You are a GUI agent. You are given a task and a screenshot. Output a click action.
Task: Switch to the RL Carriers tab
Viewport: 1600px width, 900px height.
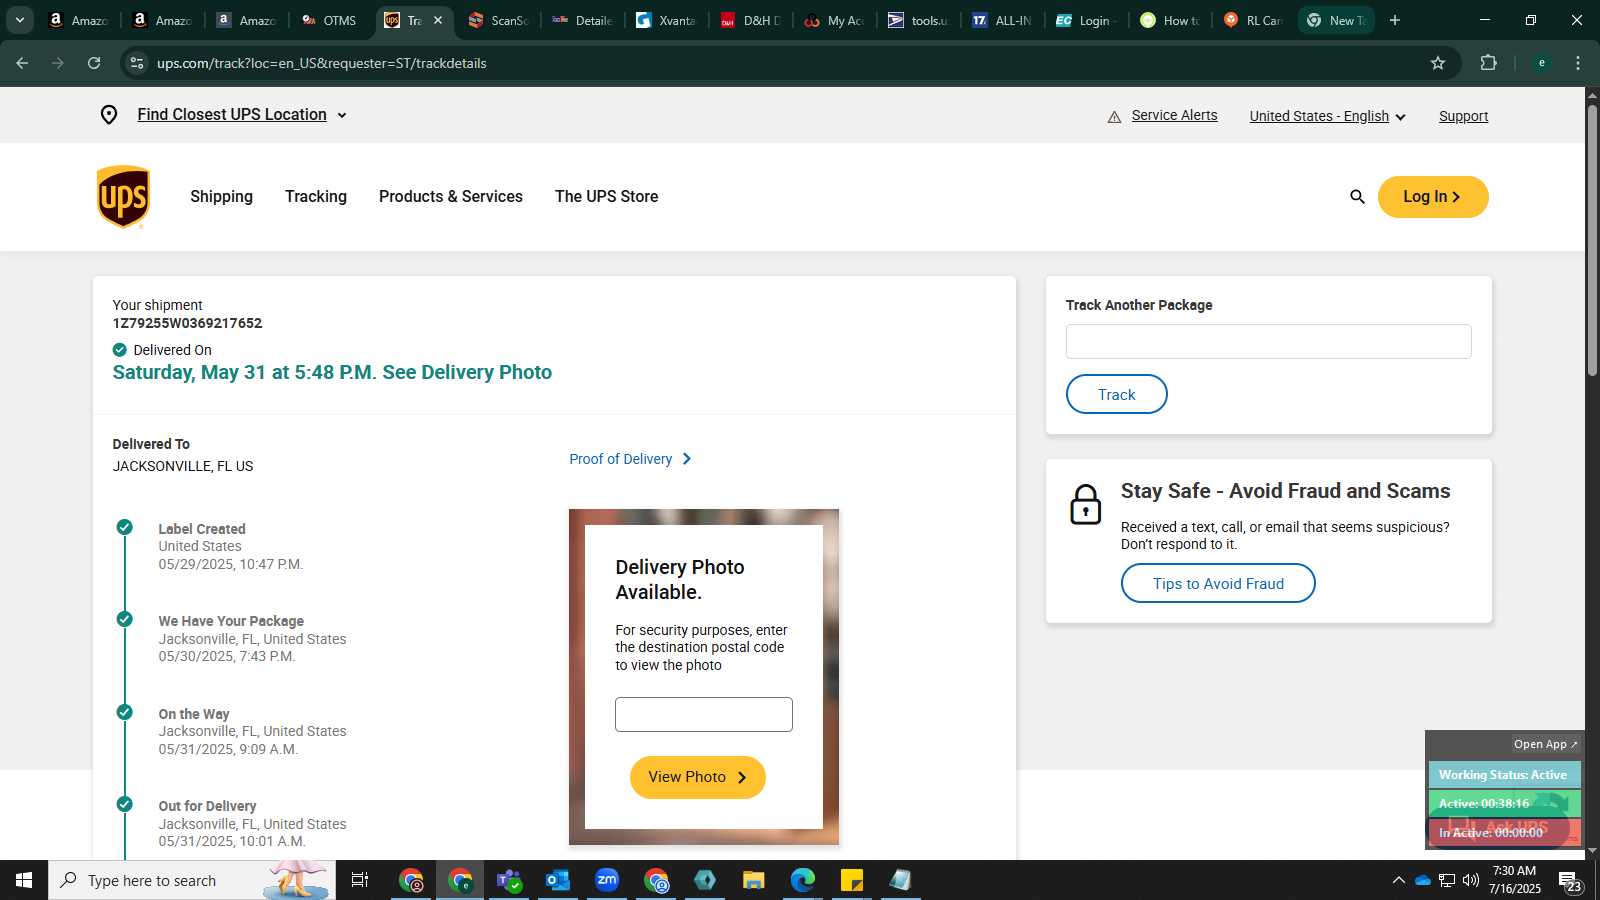pos(1253,20)
